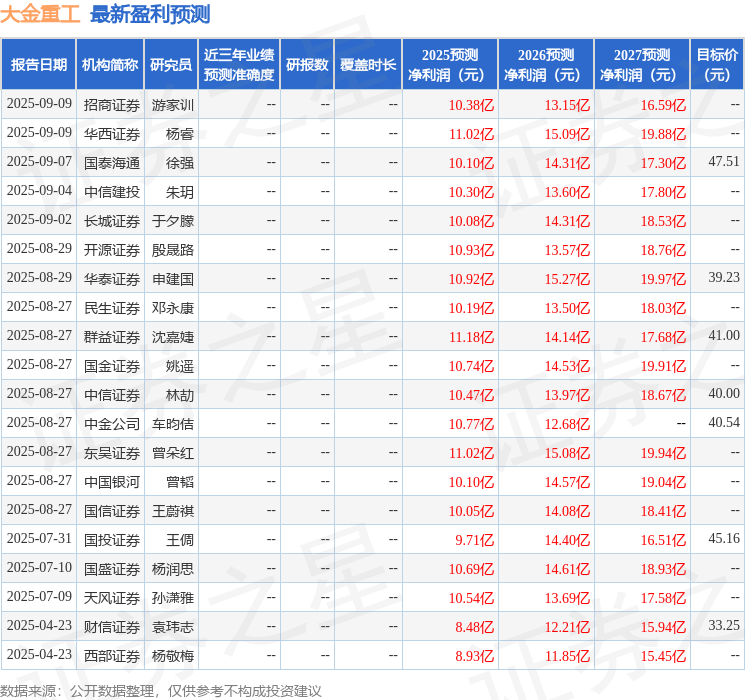Click researcher name 杨敬梅
The image size is (745, 700).
tap(173, 656)
